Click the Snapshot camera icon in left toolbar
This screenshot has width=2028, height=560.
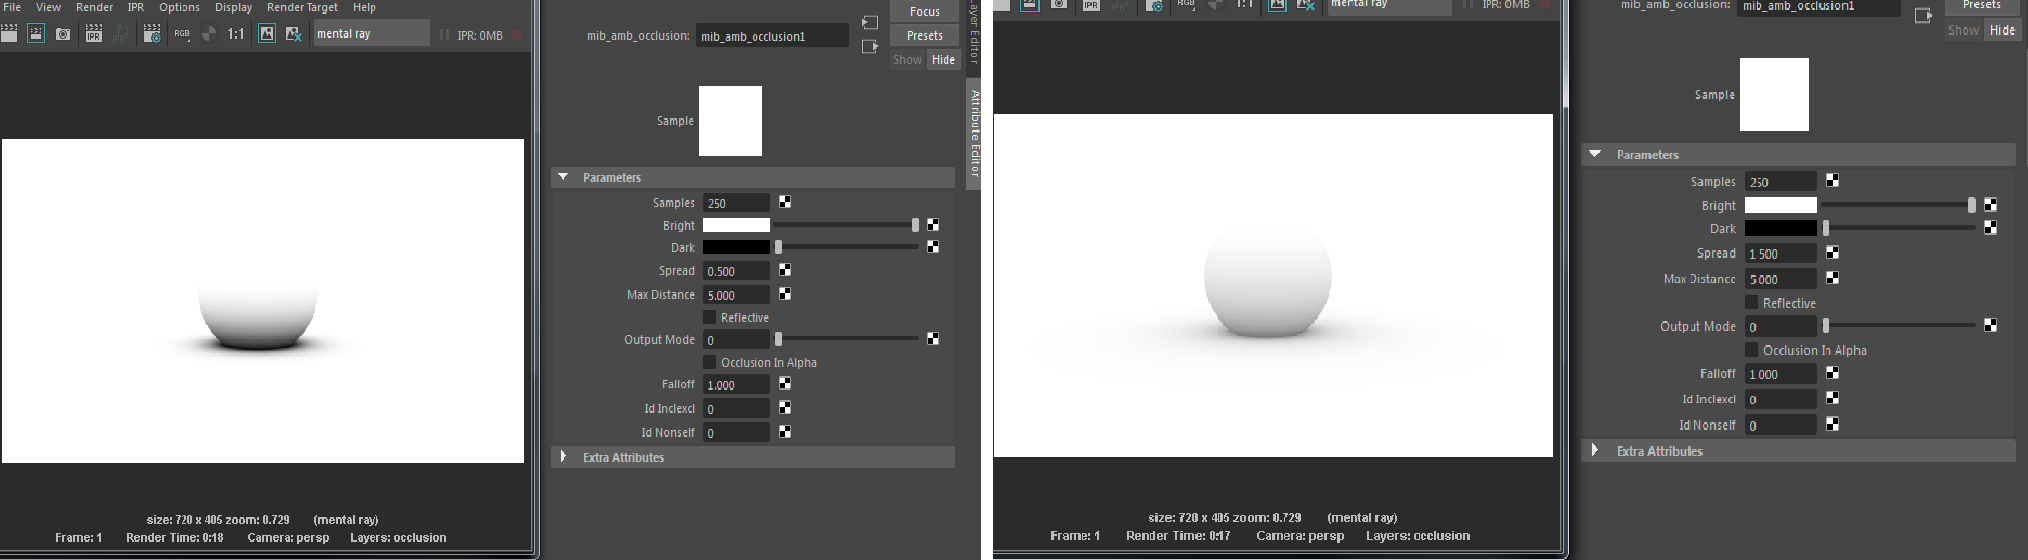pos(63,34)
